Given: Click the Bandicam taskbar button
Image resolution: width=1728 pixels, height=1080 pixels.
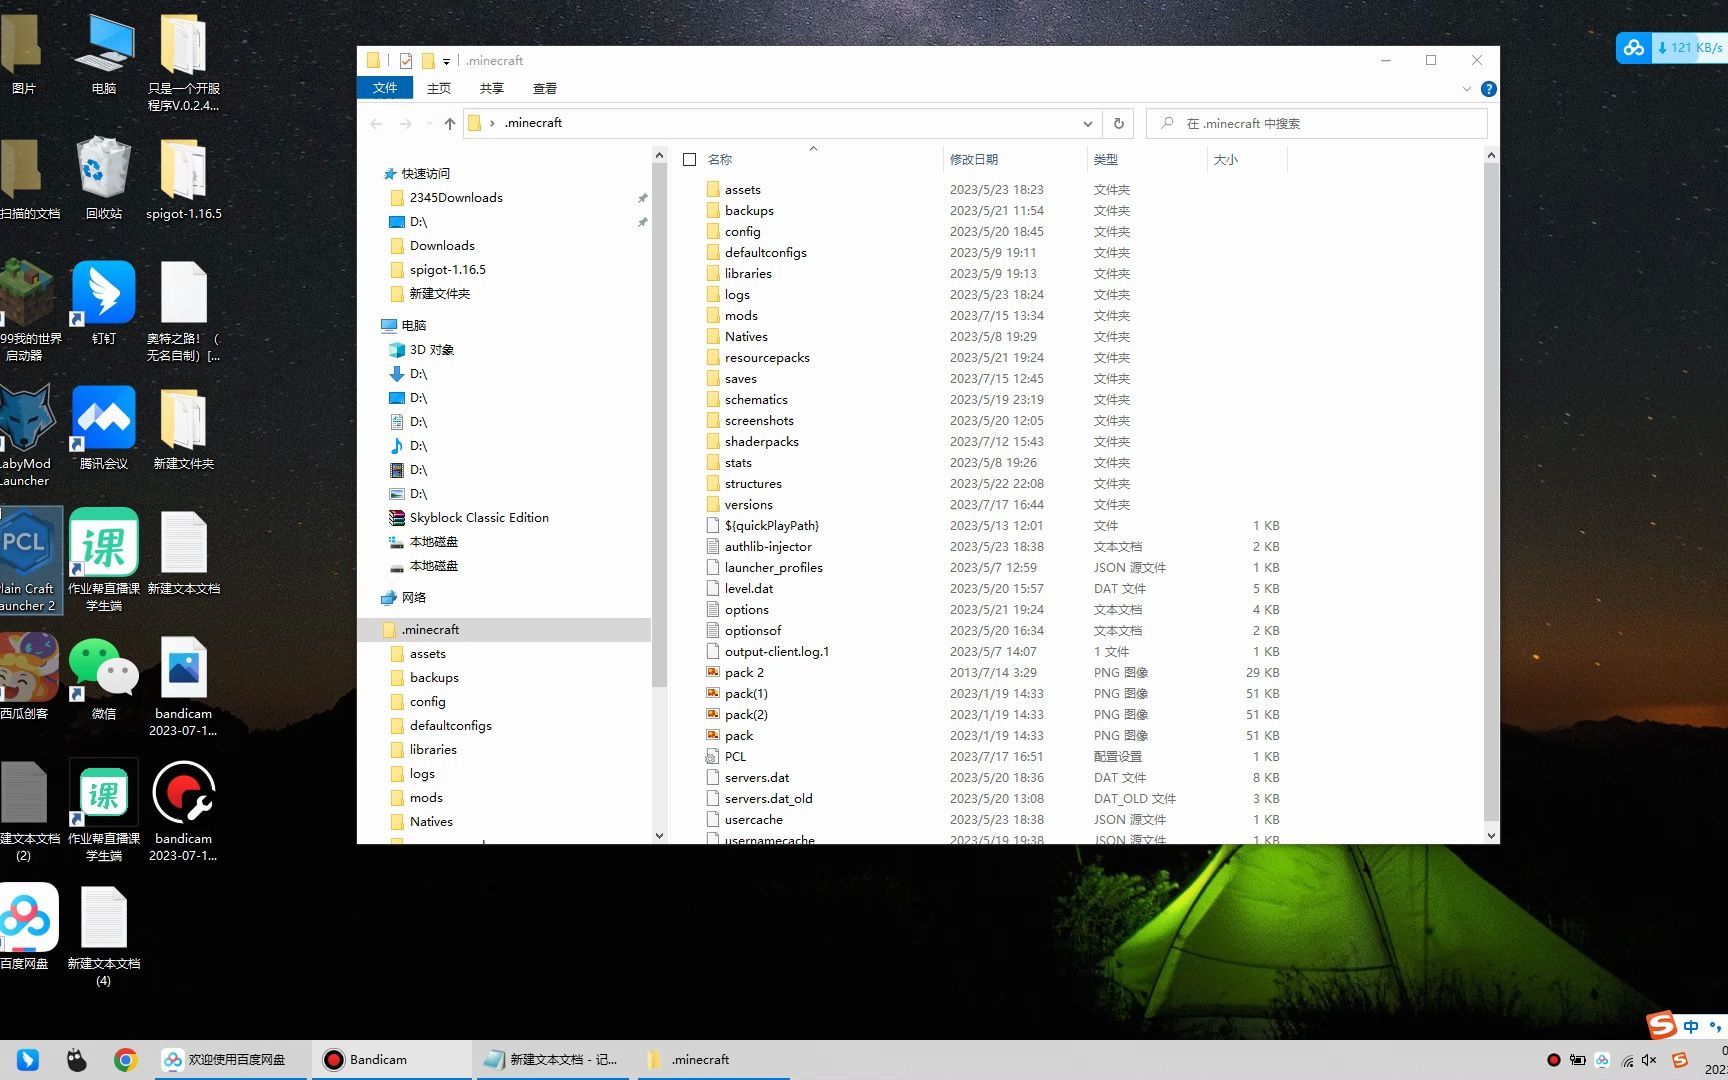Looking at the screenshot, I should (x=393, y=1060).
